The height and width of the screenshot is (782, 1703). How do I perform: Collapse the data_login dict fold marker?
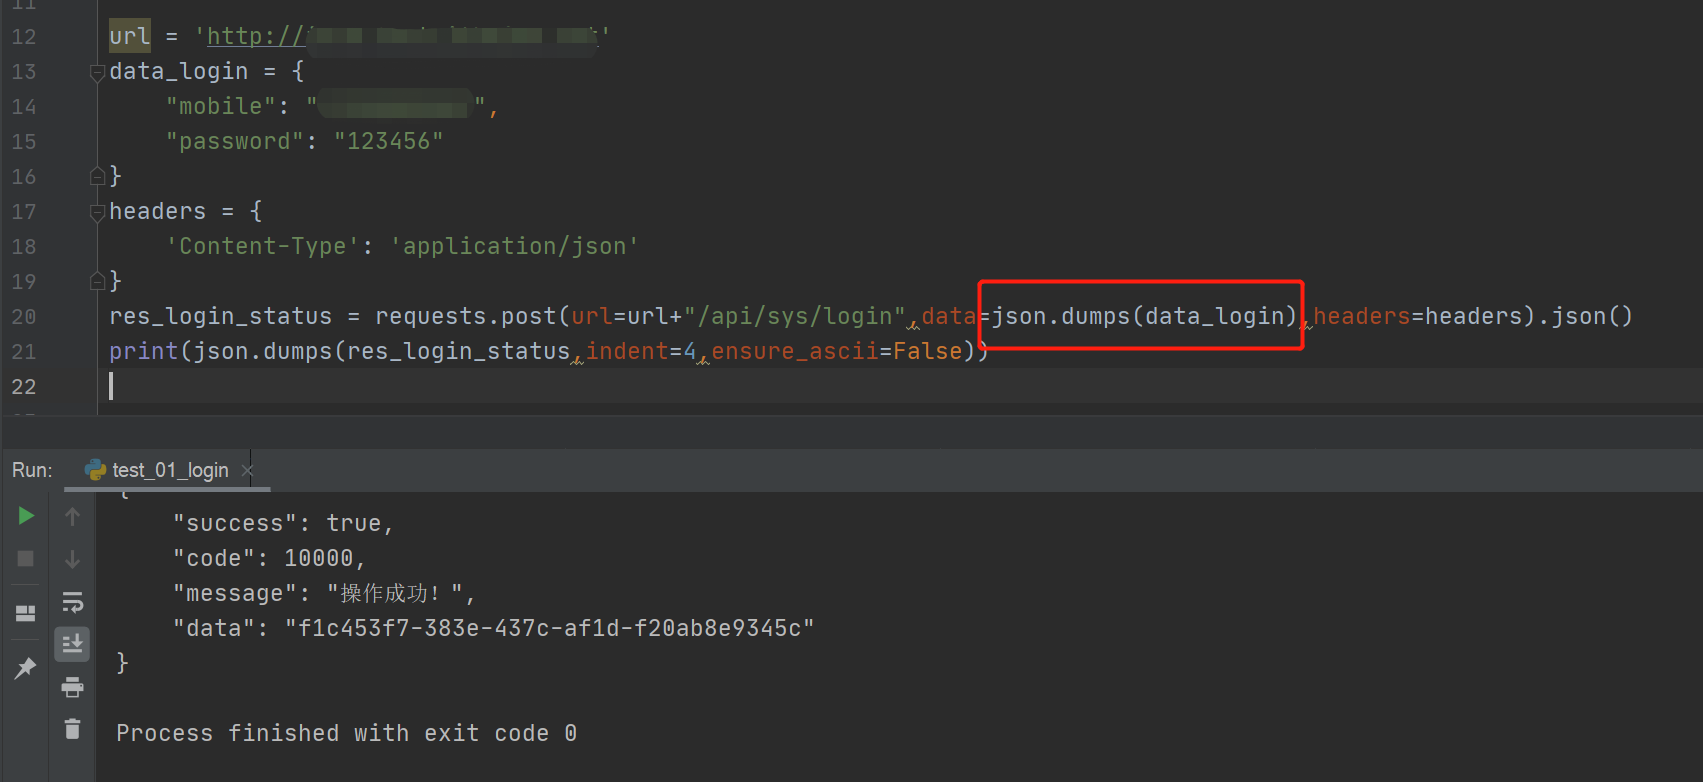(97, 72)
